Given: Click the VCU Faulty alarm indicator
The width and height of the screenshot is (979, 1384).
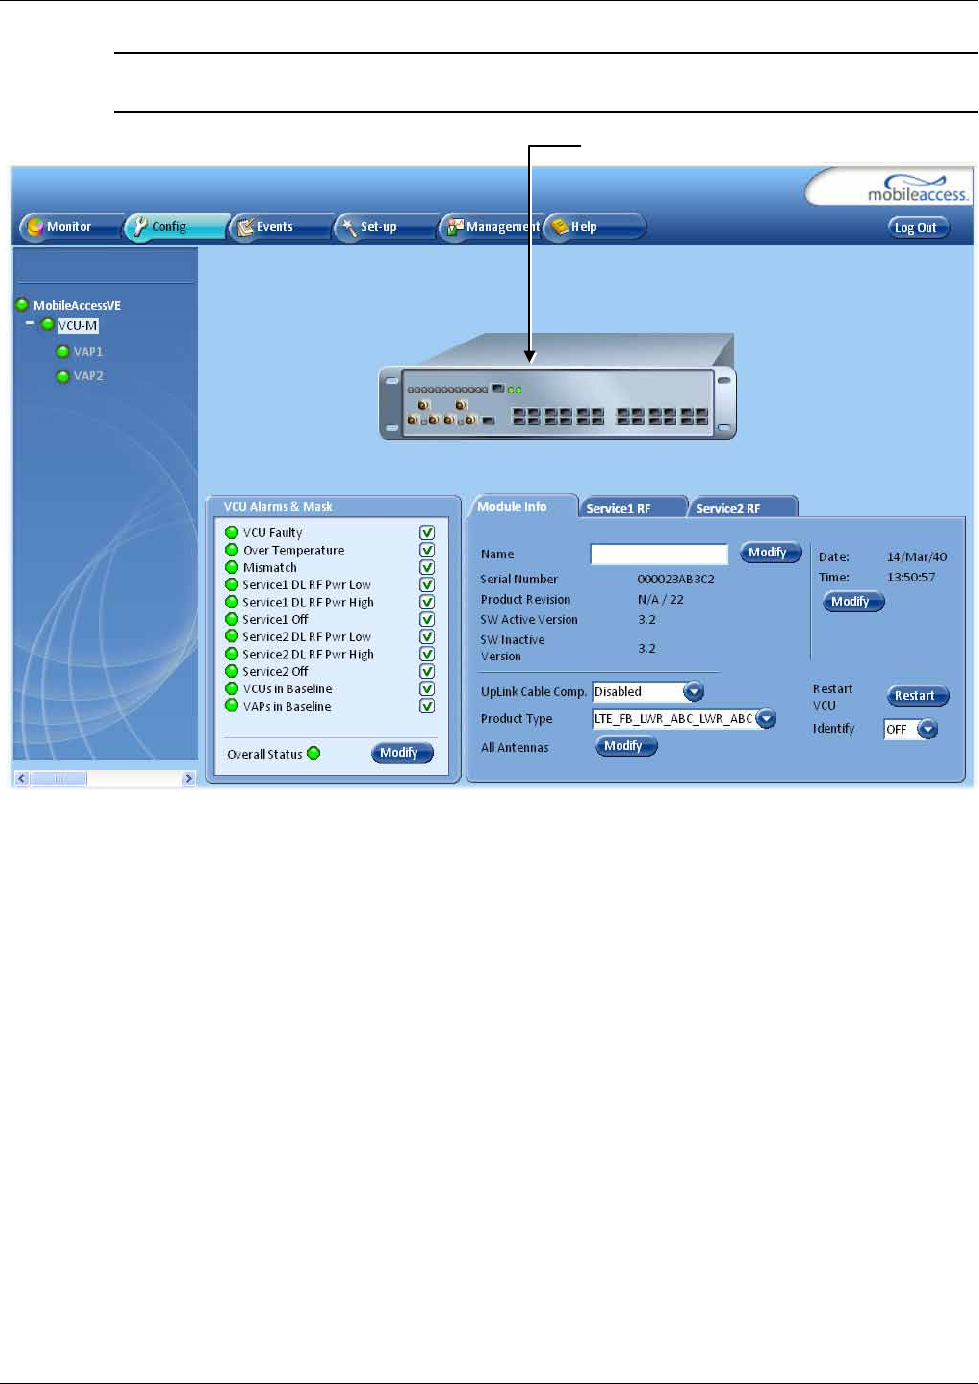Looking at the screenshot, I should (x=232, y=533).
